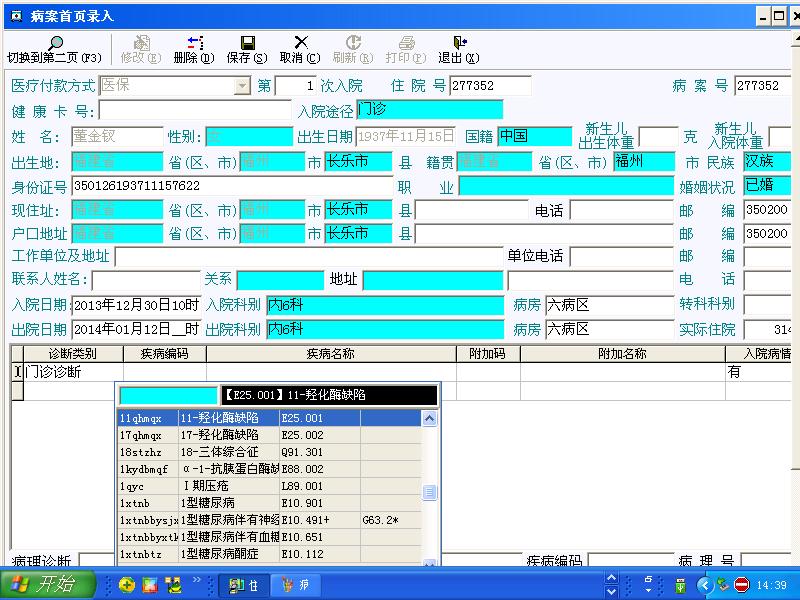Cancel editing with the 取消 X icon
The height and width of the screenshot is (600, 800).
click(x=301, y=43)
